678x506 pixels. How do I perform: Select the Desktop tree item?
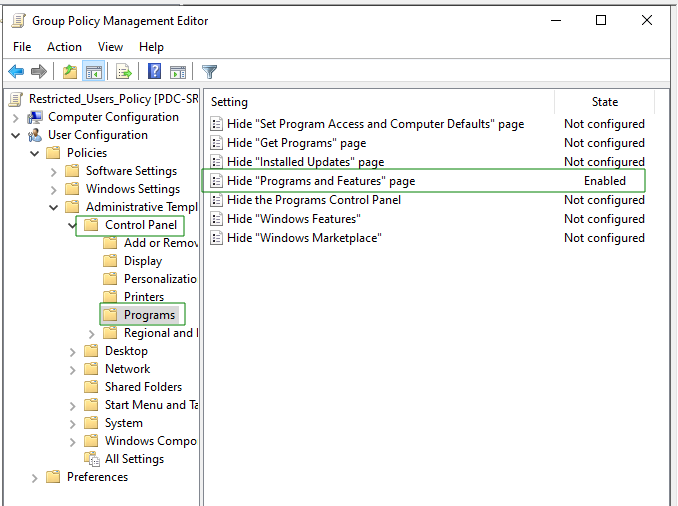126,351
